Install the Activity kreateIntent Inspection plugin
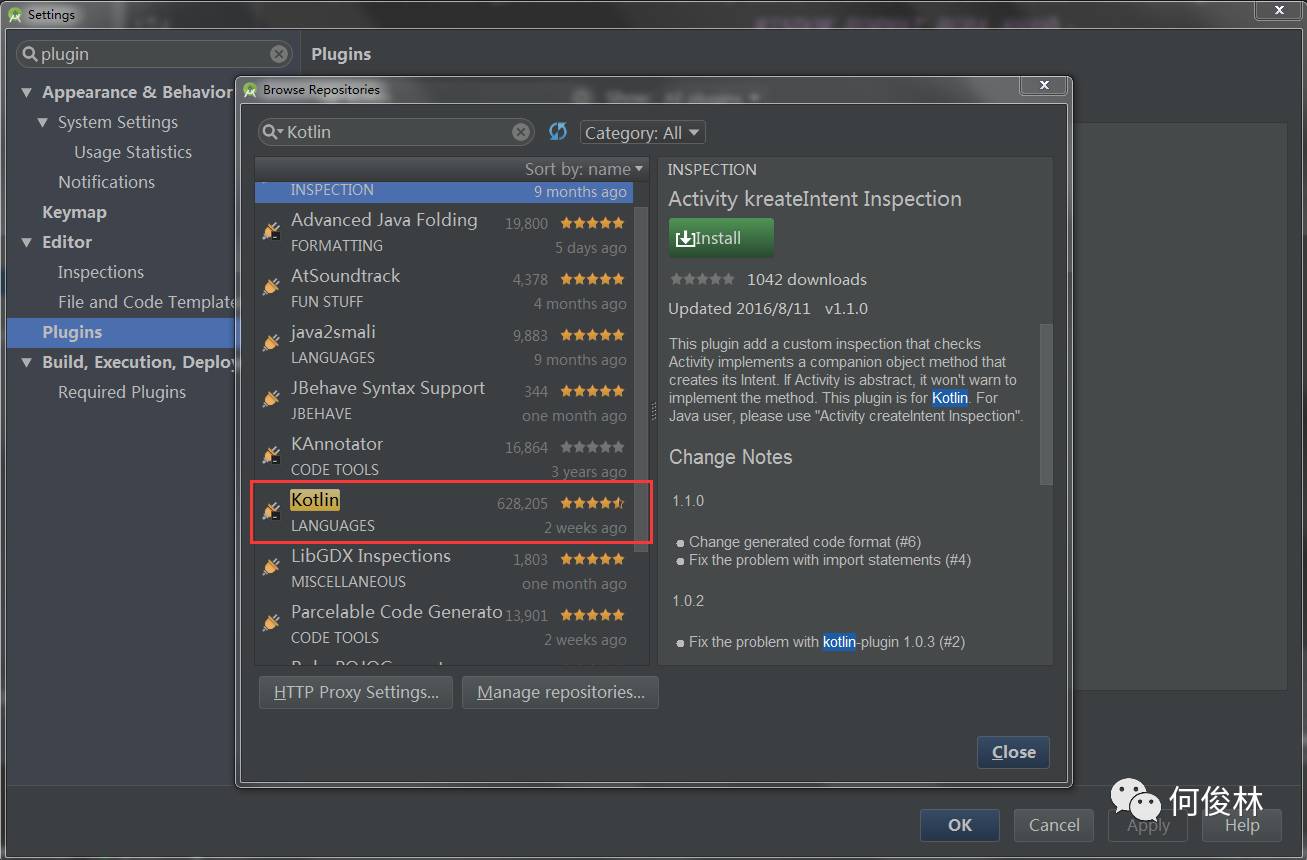This screenshot has height=860, width=1307. click(721, 238)
